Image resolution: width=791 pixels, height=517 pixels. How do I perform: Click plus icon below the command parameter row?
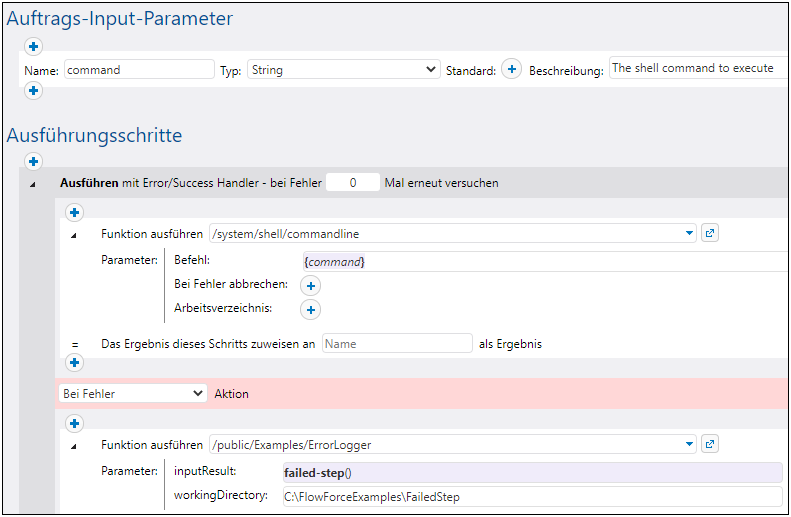coord(33,91)
